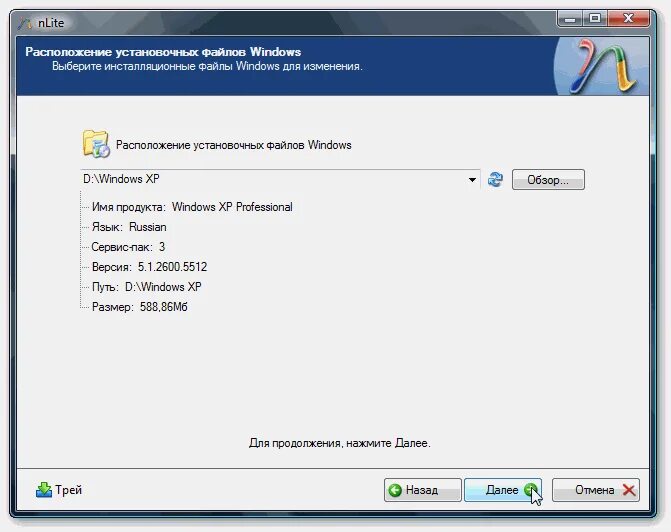
Task: Click the text 'Для продолжения, нажмите Далее.'
Action: click(x=339, y=443)
